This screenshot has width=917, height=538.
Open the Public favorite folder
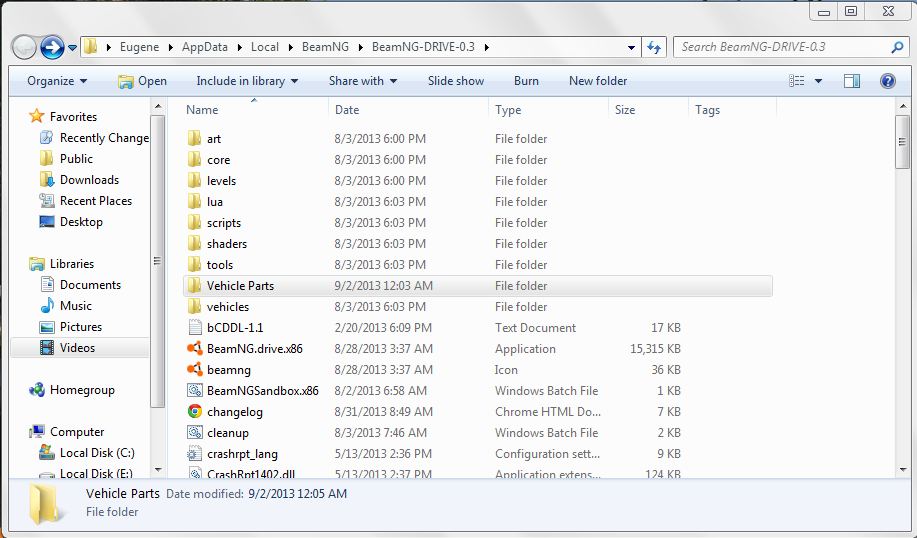pyautogui.click(x=76, y=159)
